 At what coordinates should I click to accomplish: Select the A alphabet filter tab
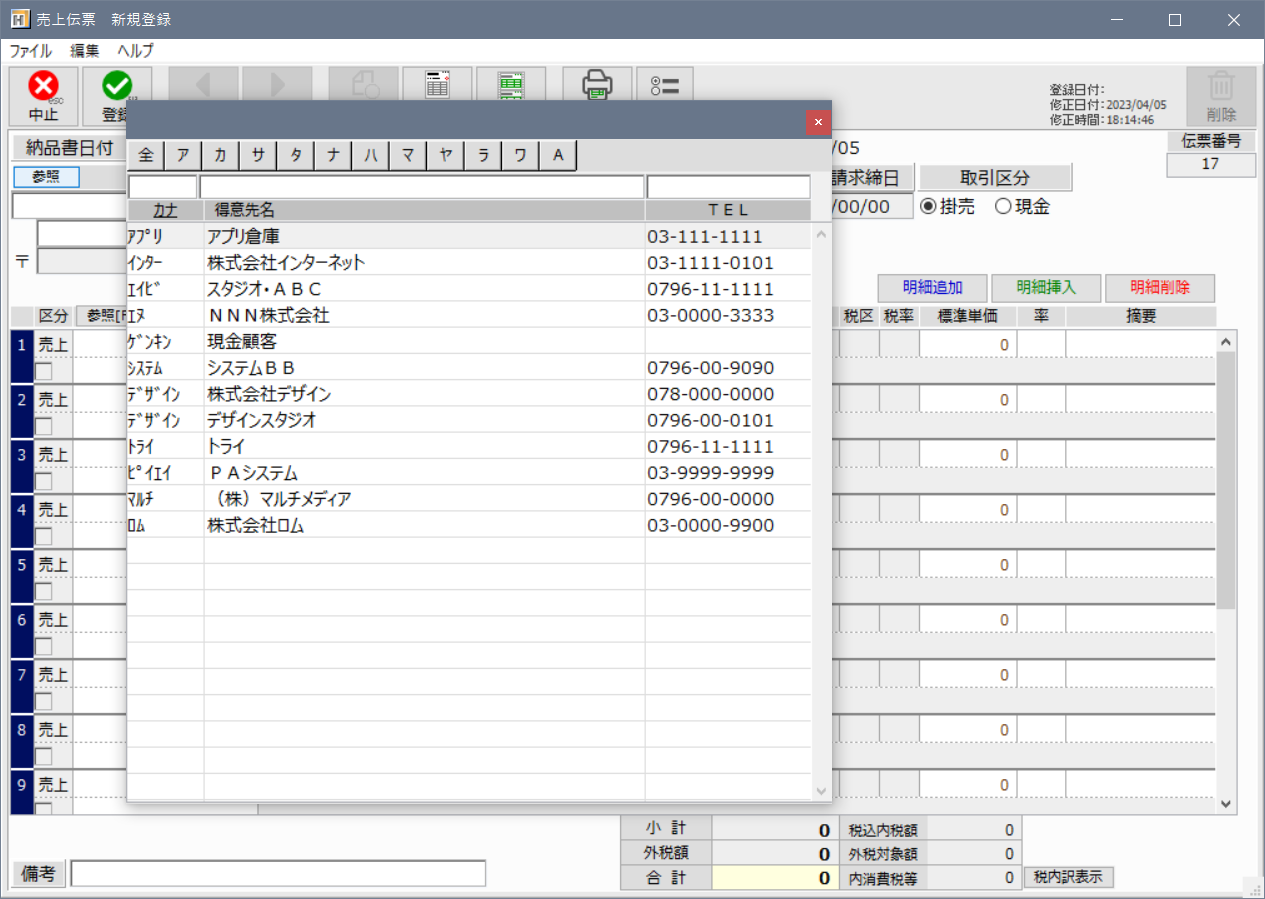tap(559, 155)
